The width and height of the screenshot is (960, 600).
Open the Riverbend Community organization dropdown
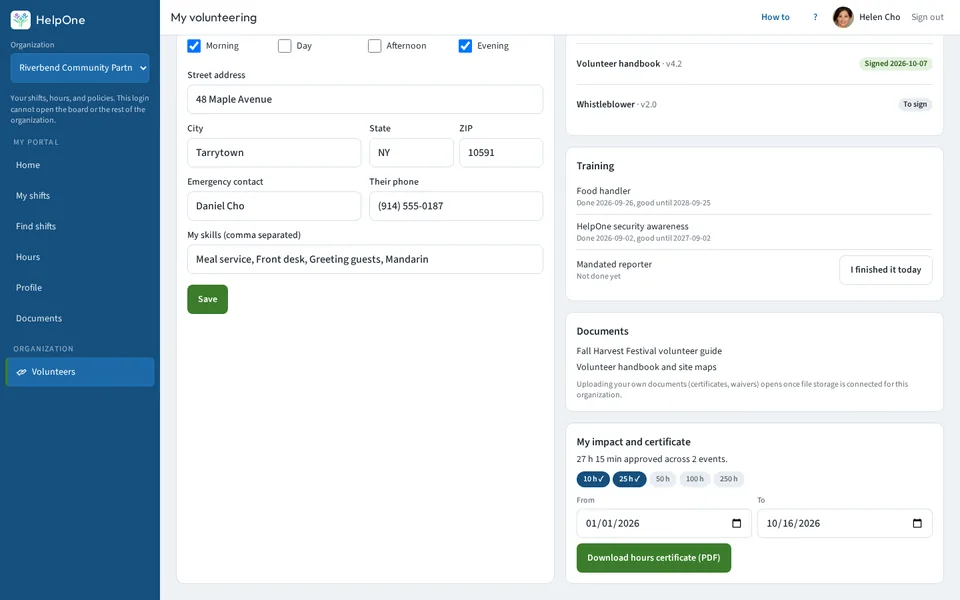tap(80, 68)
